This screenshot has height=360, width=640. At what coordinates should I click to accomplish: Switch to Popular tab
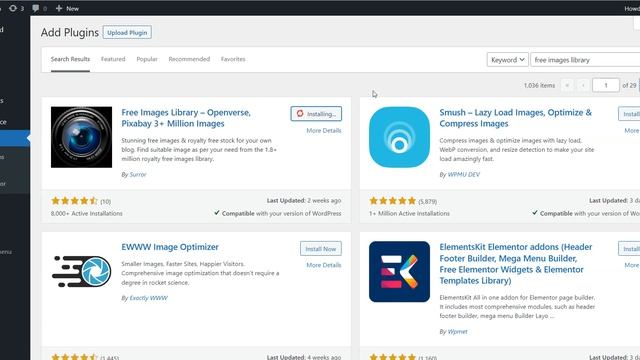point(147,59)
